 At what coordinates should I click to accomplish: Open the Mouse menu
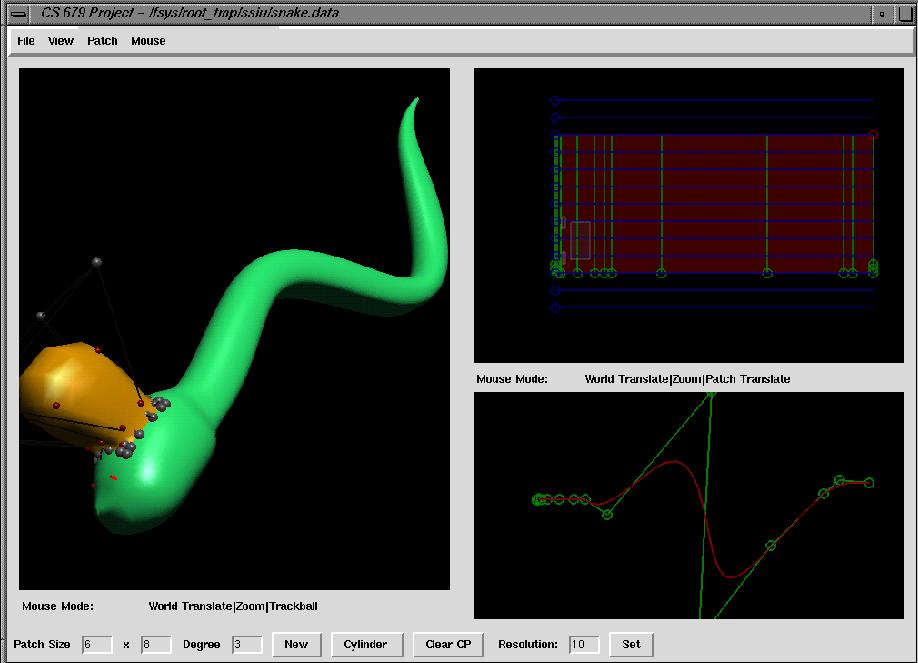148,41
